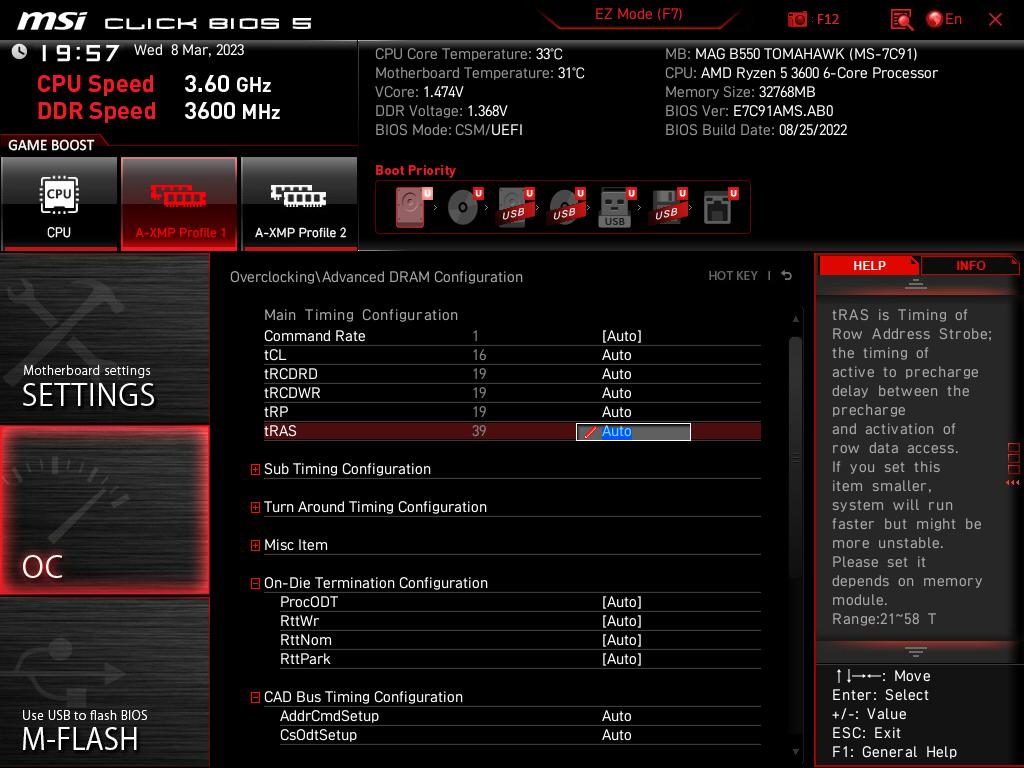Expand the Misc Item section
Image resolution: width=1024 pixels, height=768 pixels.
(255, 545)
